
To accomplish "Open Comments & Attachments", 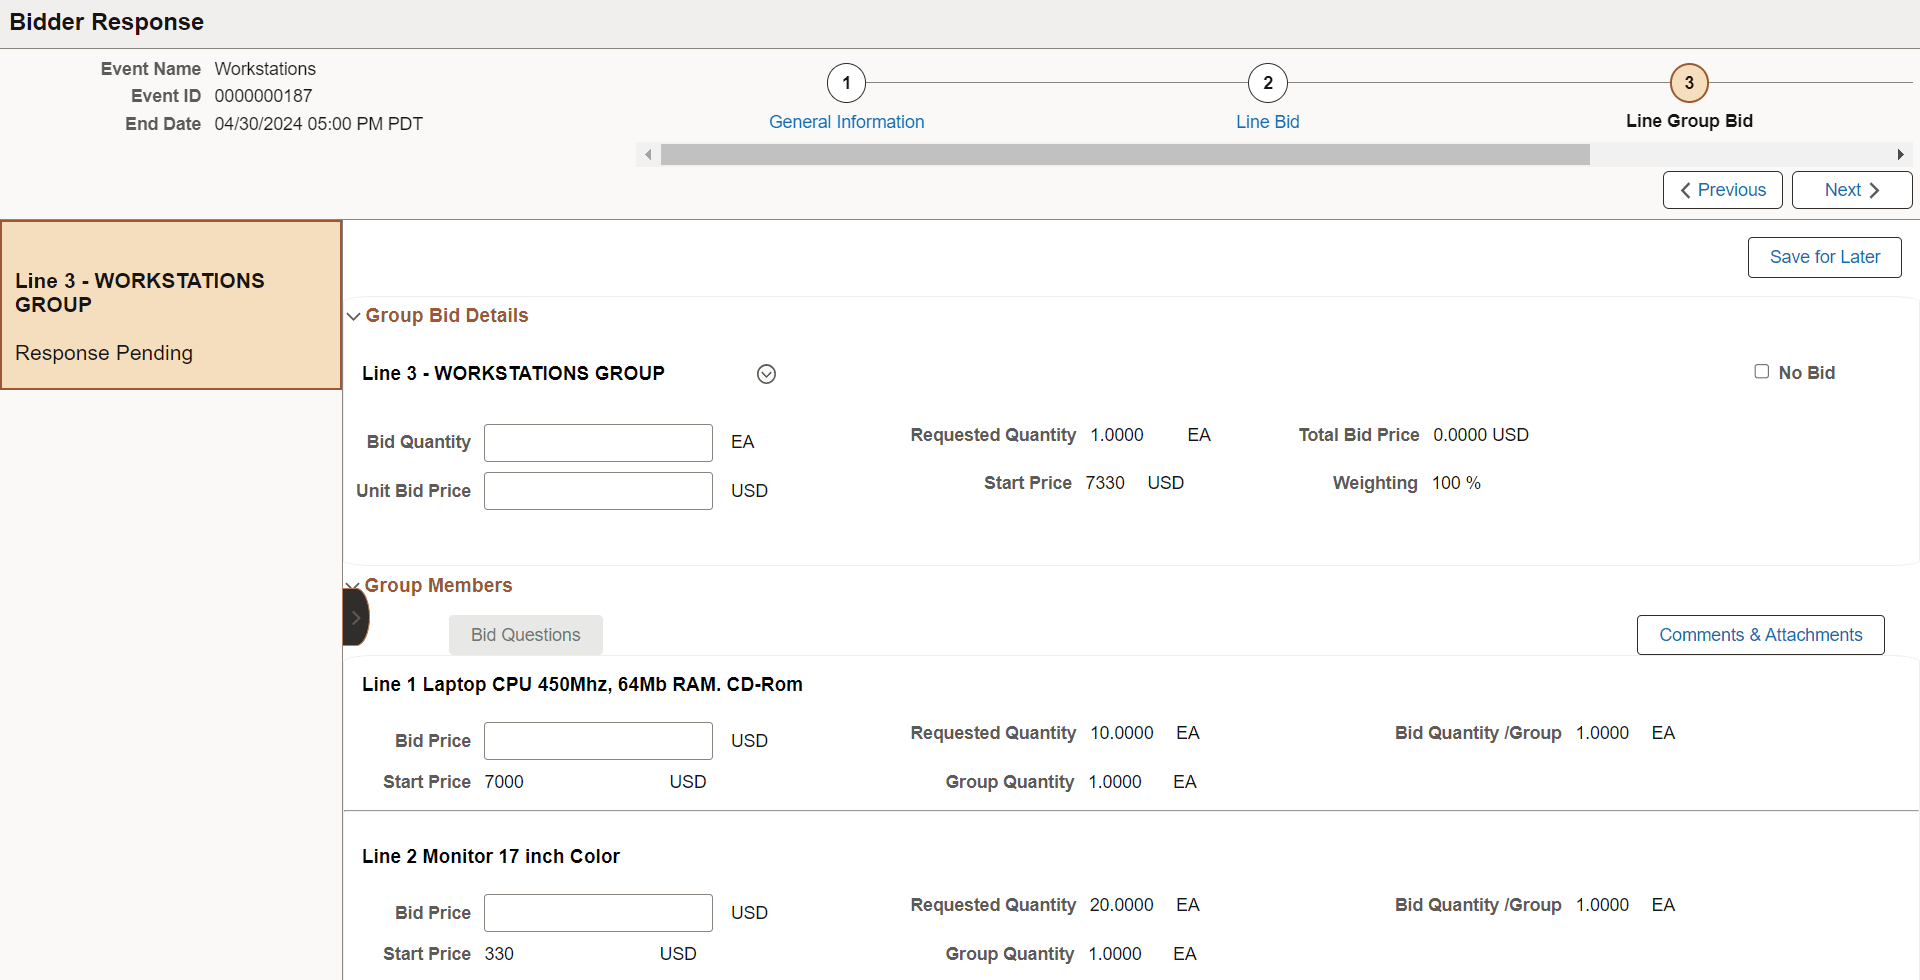I will click(1760, 634).
